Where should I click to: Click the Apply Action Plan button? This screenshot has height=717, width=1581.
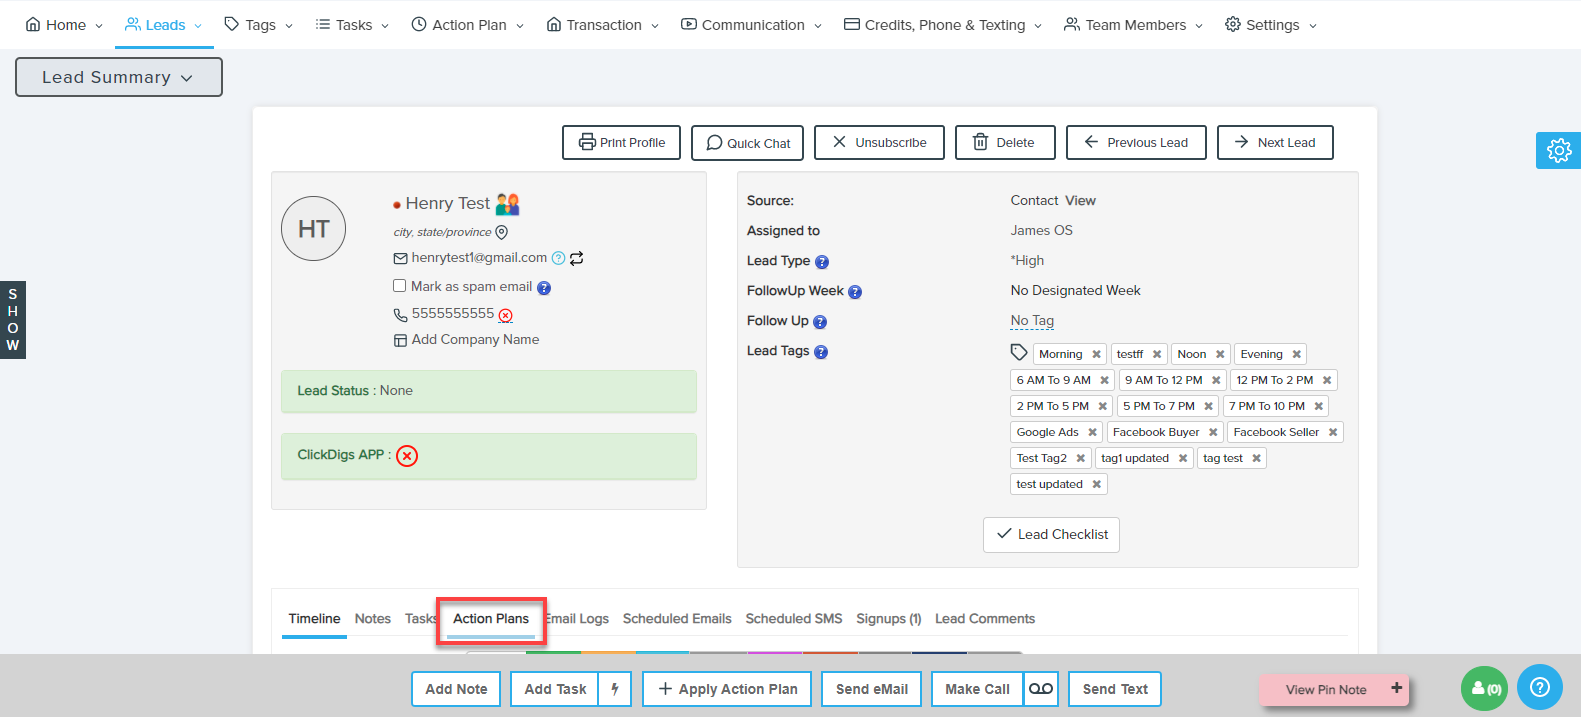(x=727, y=689)
